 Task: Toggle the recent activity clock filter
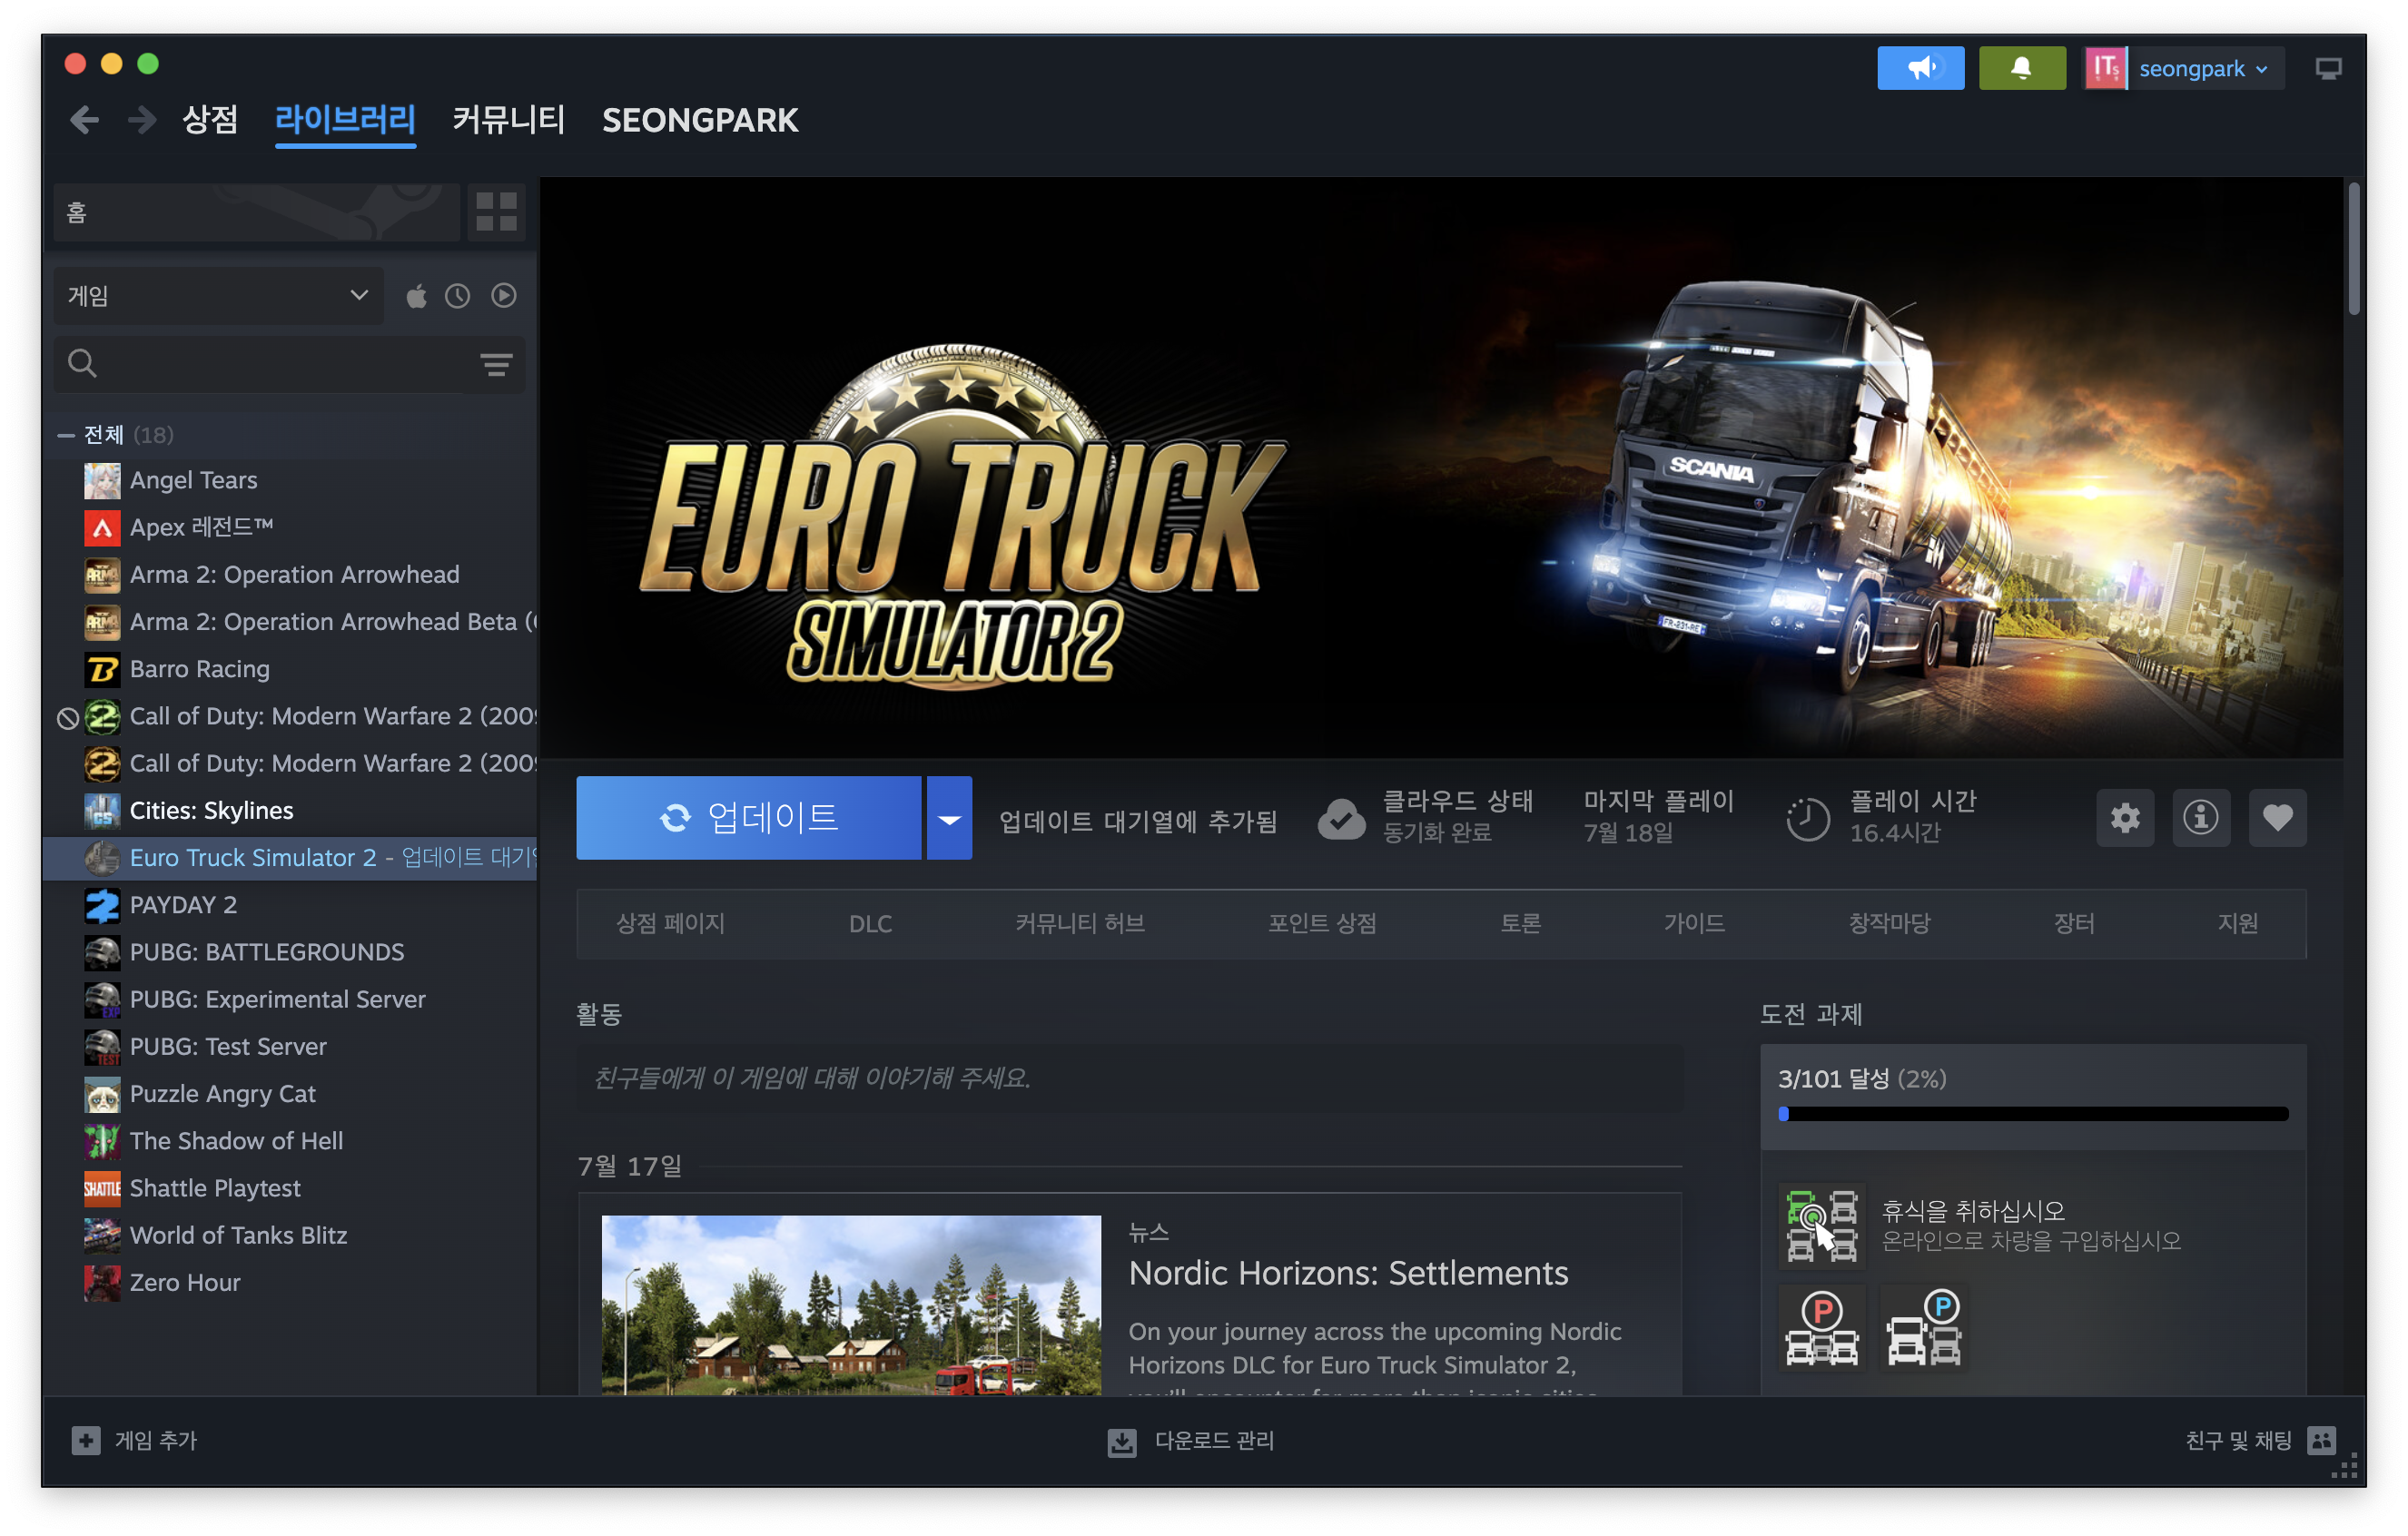coord(457,296)
